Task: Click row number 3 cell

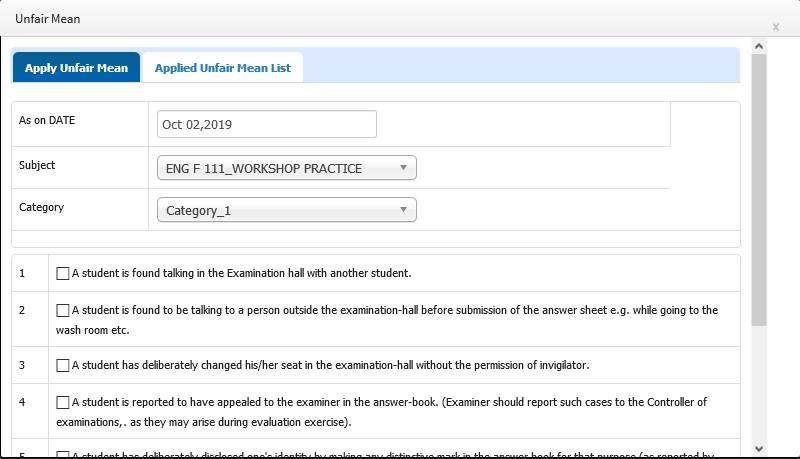Action: (30, 365)
